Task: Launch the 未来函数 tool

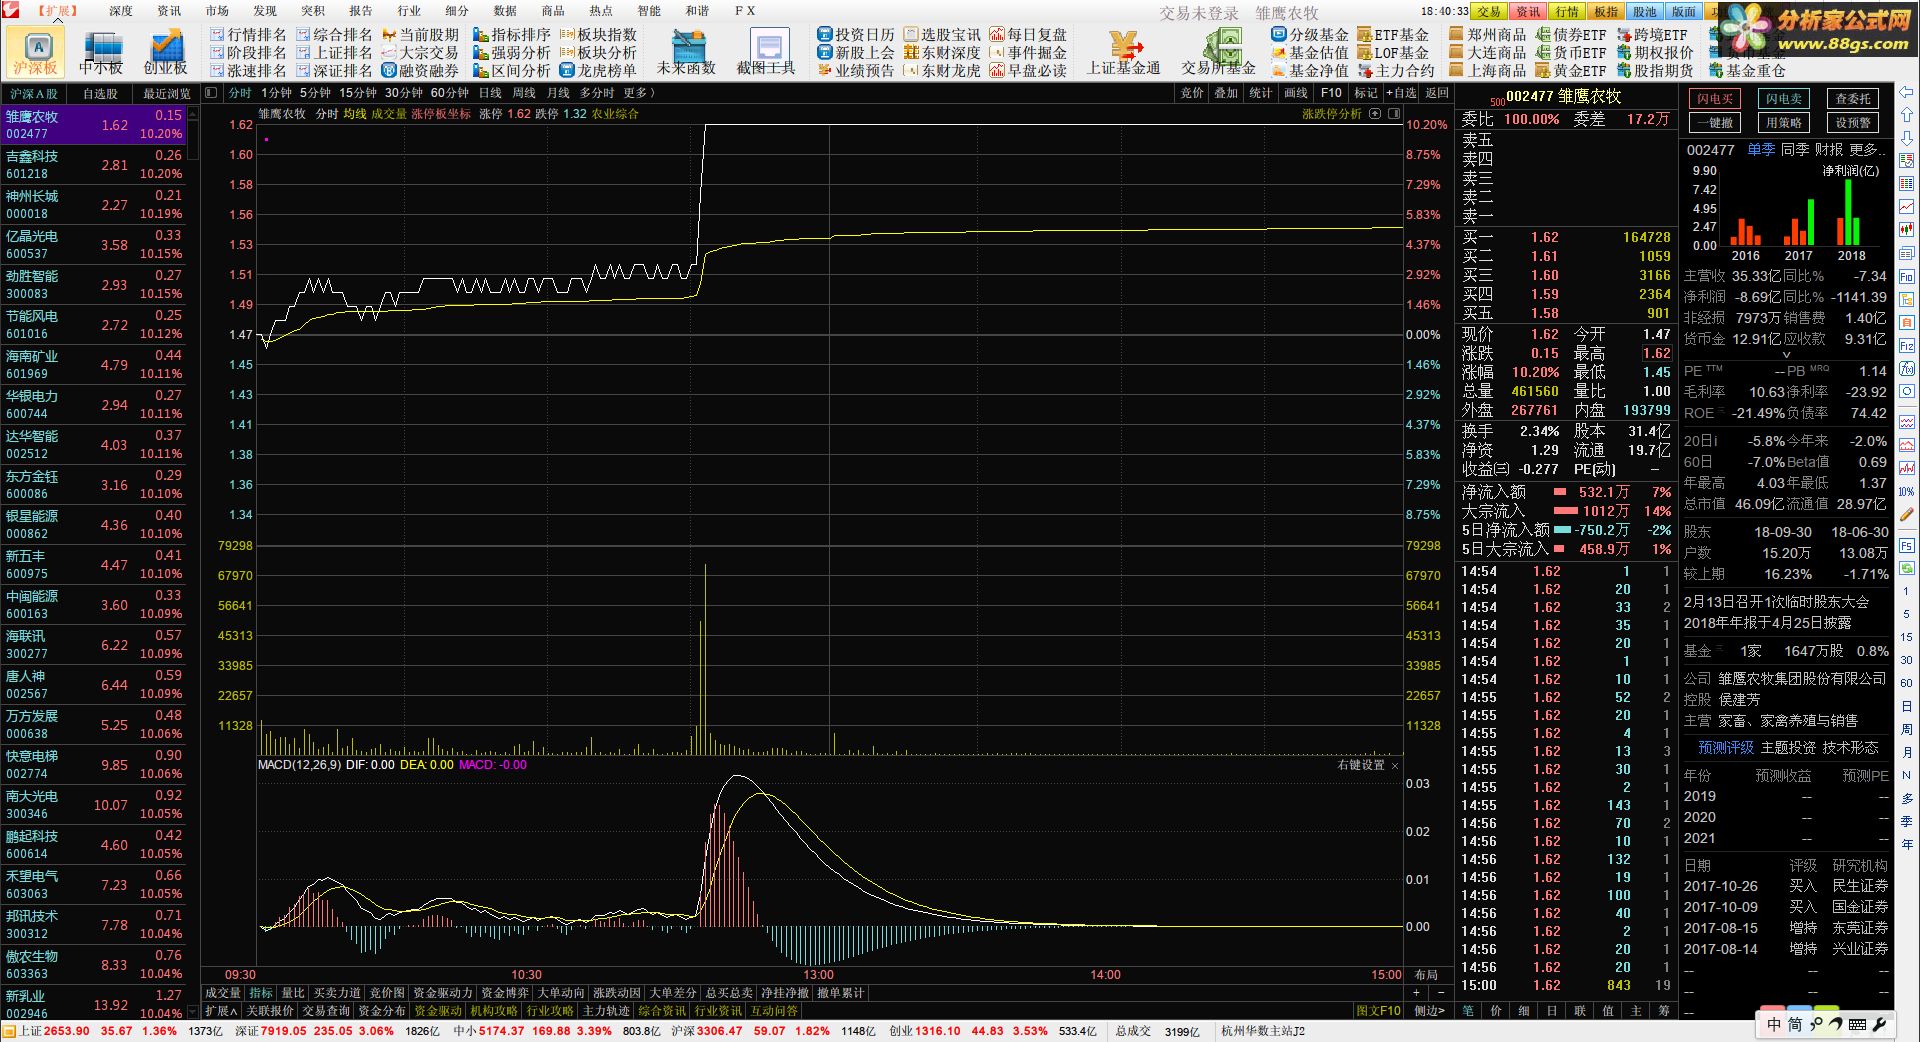Action: pos(686,52)
